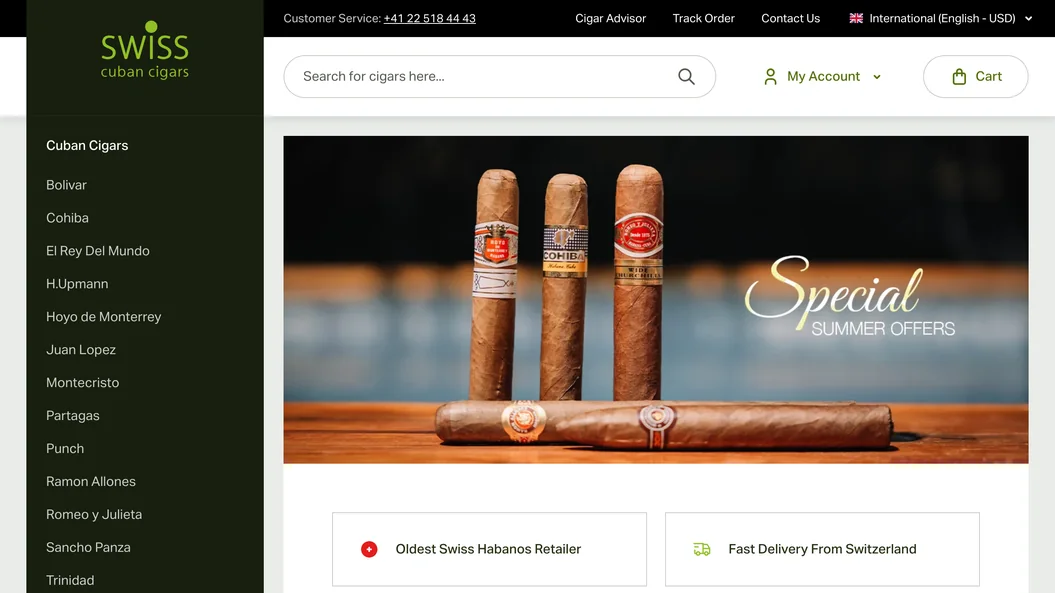
Task: Choose Montecristo in the sidebar
Action: pyautogui.click(x=83, y=383)
